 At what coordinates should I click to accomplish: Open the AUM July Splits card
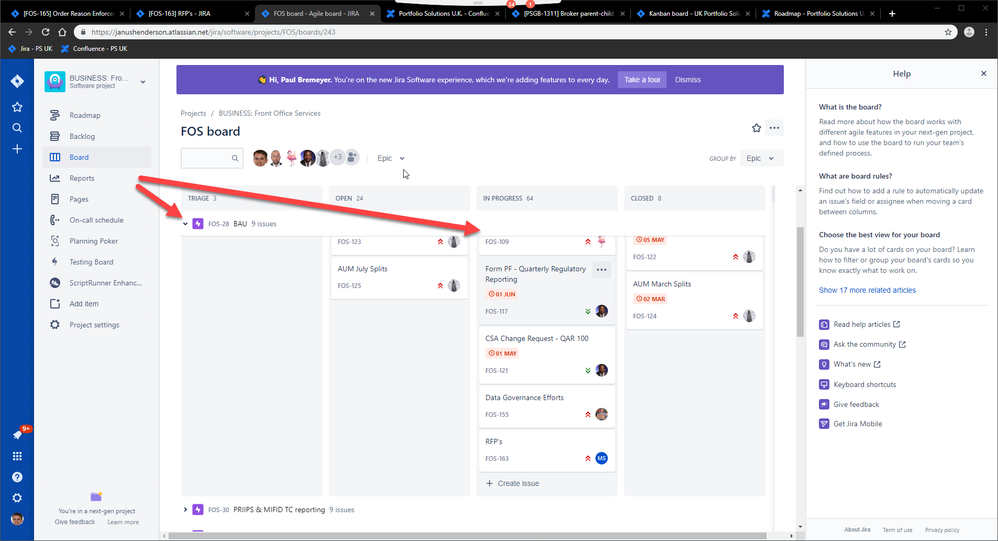(399, 278)
